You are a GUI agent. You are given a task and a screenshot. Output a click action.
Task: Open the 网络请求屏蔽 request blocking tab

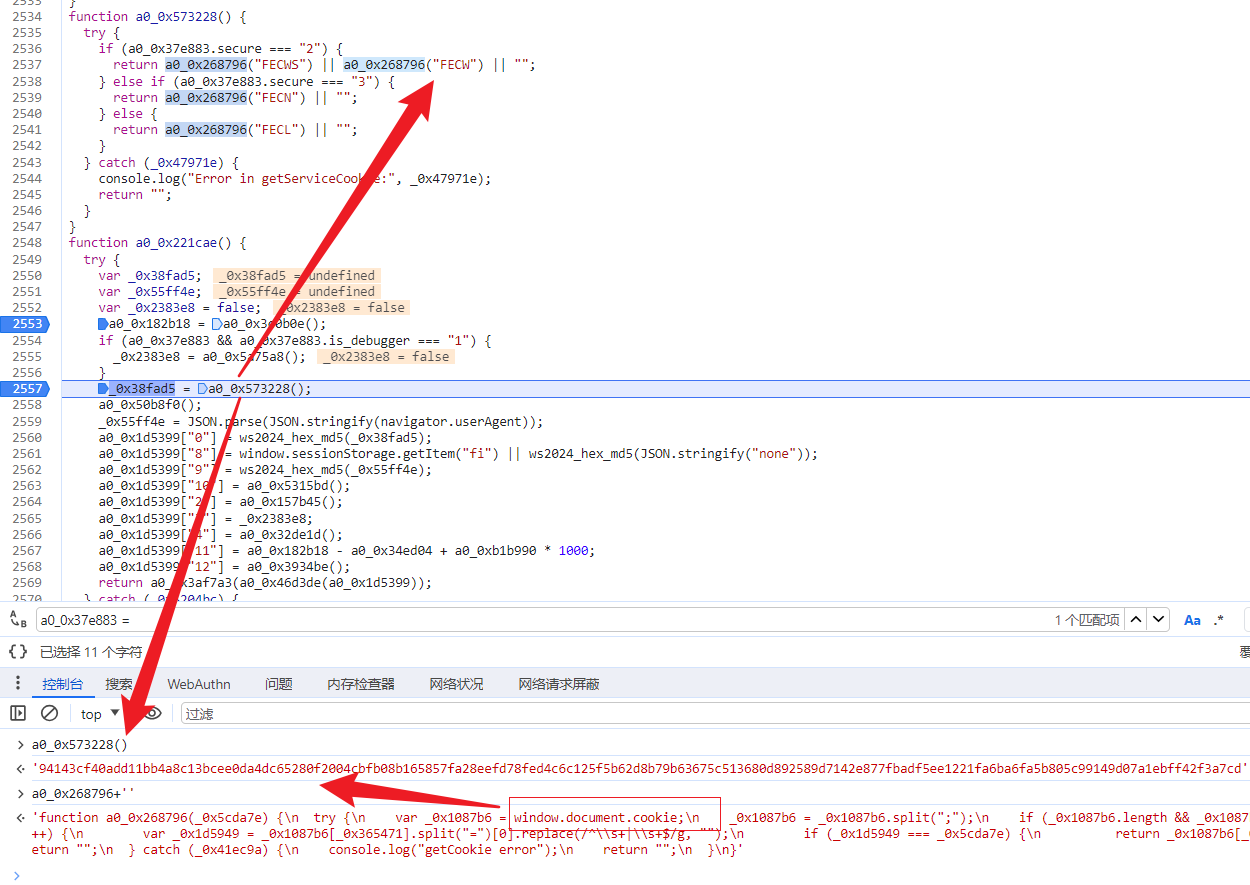click(559, 684)
